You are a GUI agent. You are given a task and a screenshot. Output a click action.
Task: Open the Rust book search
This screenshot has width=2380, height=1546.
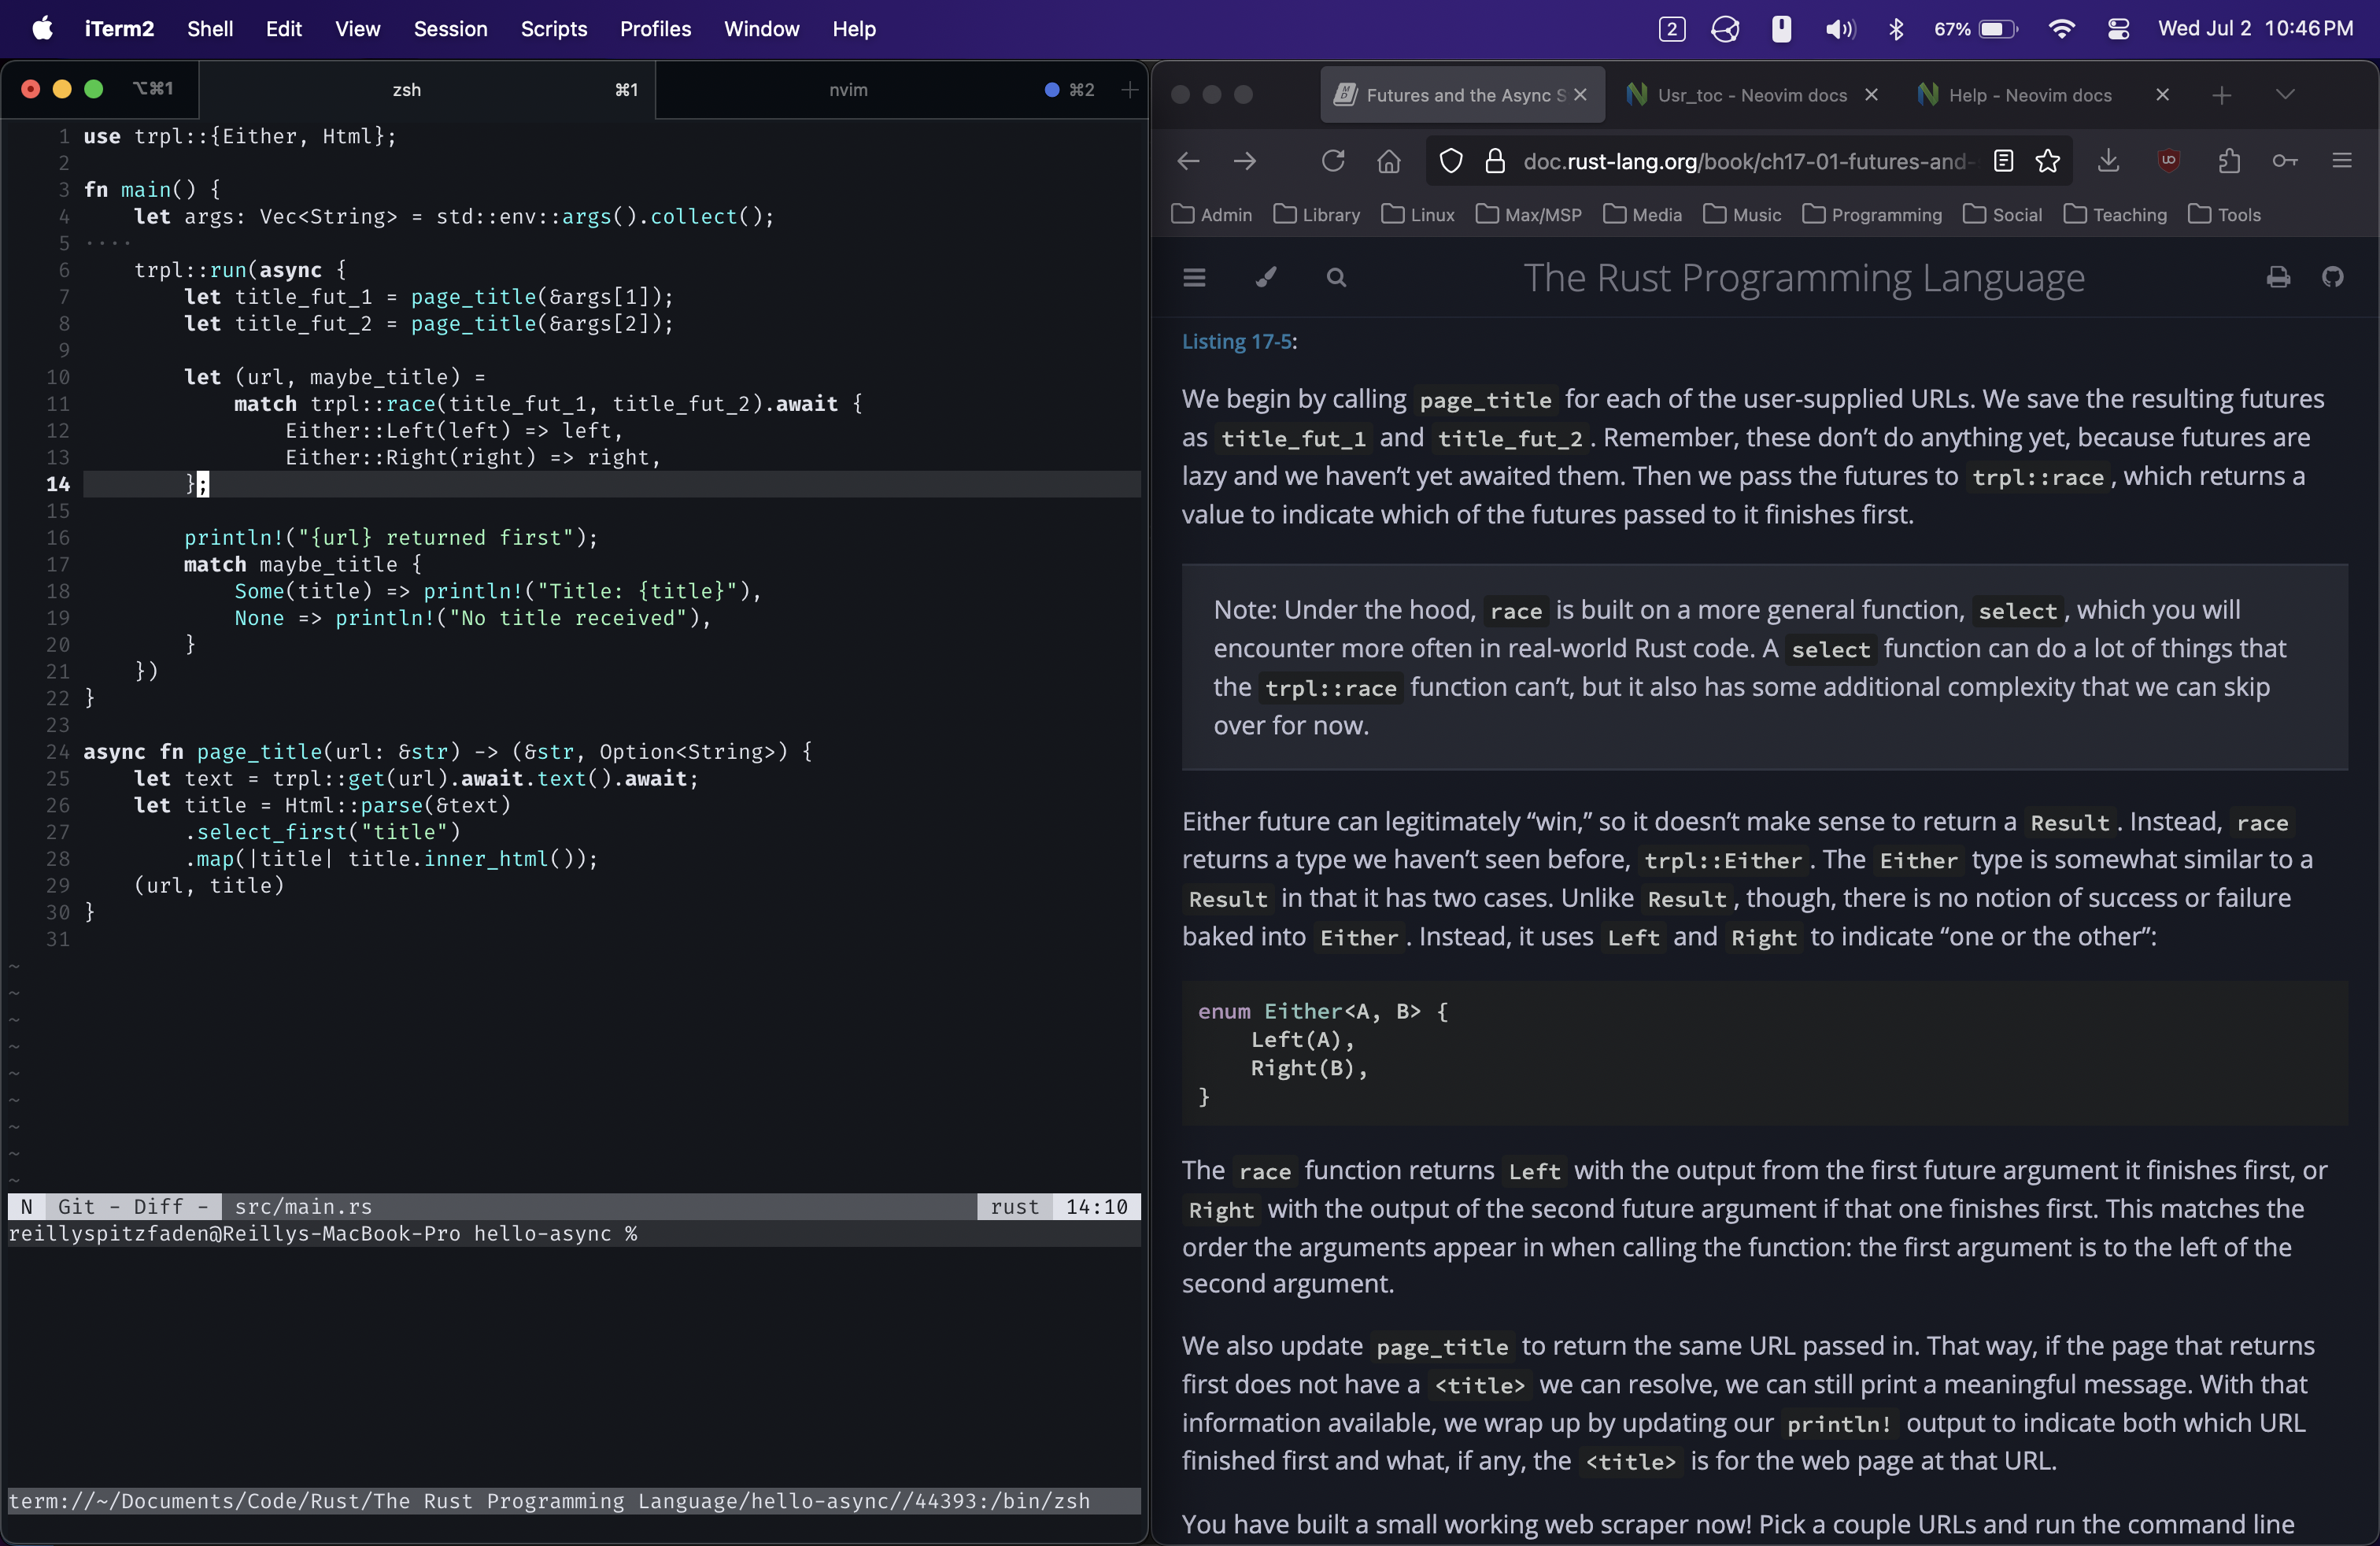1336,277
